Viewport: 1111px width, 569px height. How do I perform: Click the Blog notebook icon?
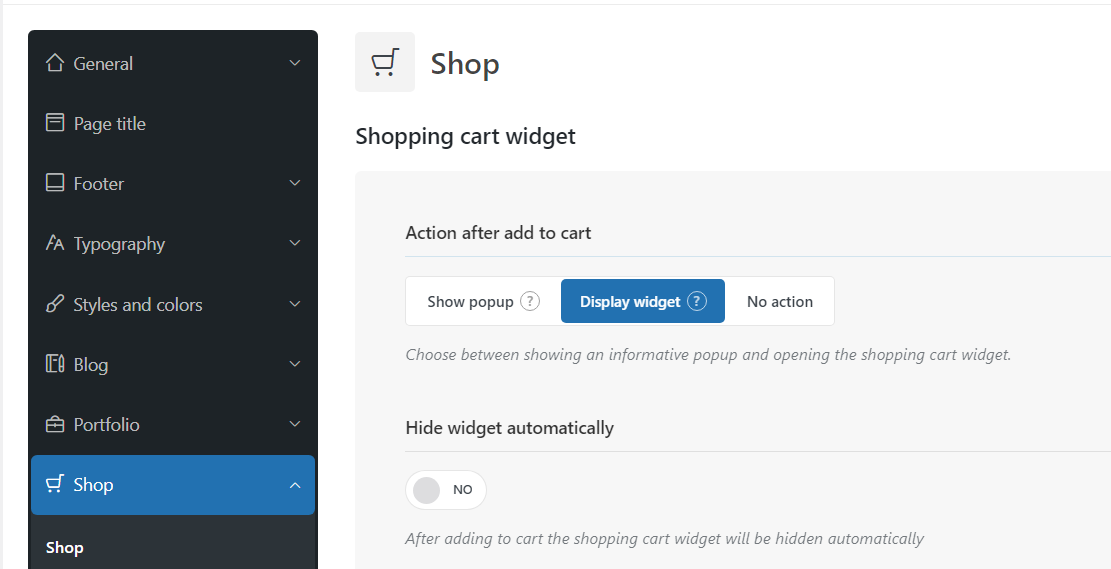tap(55, 364)
